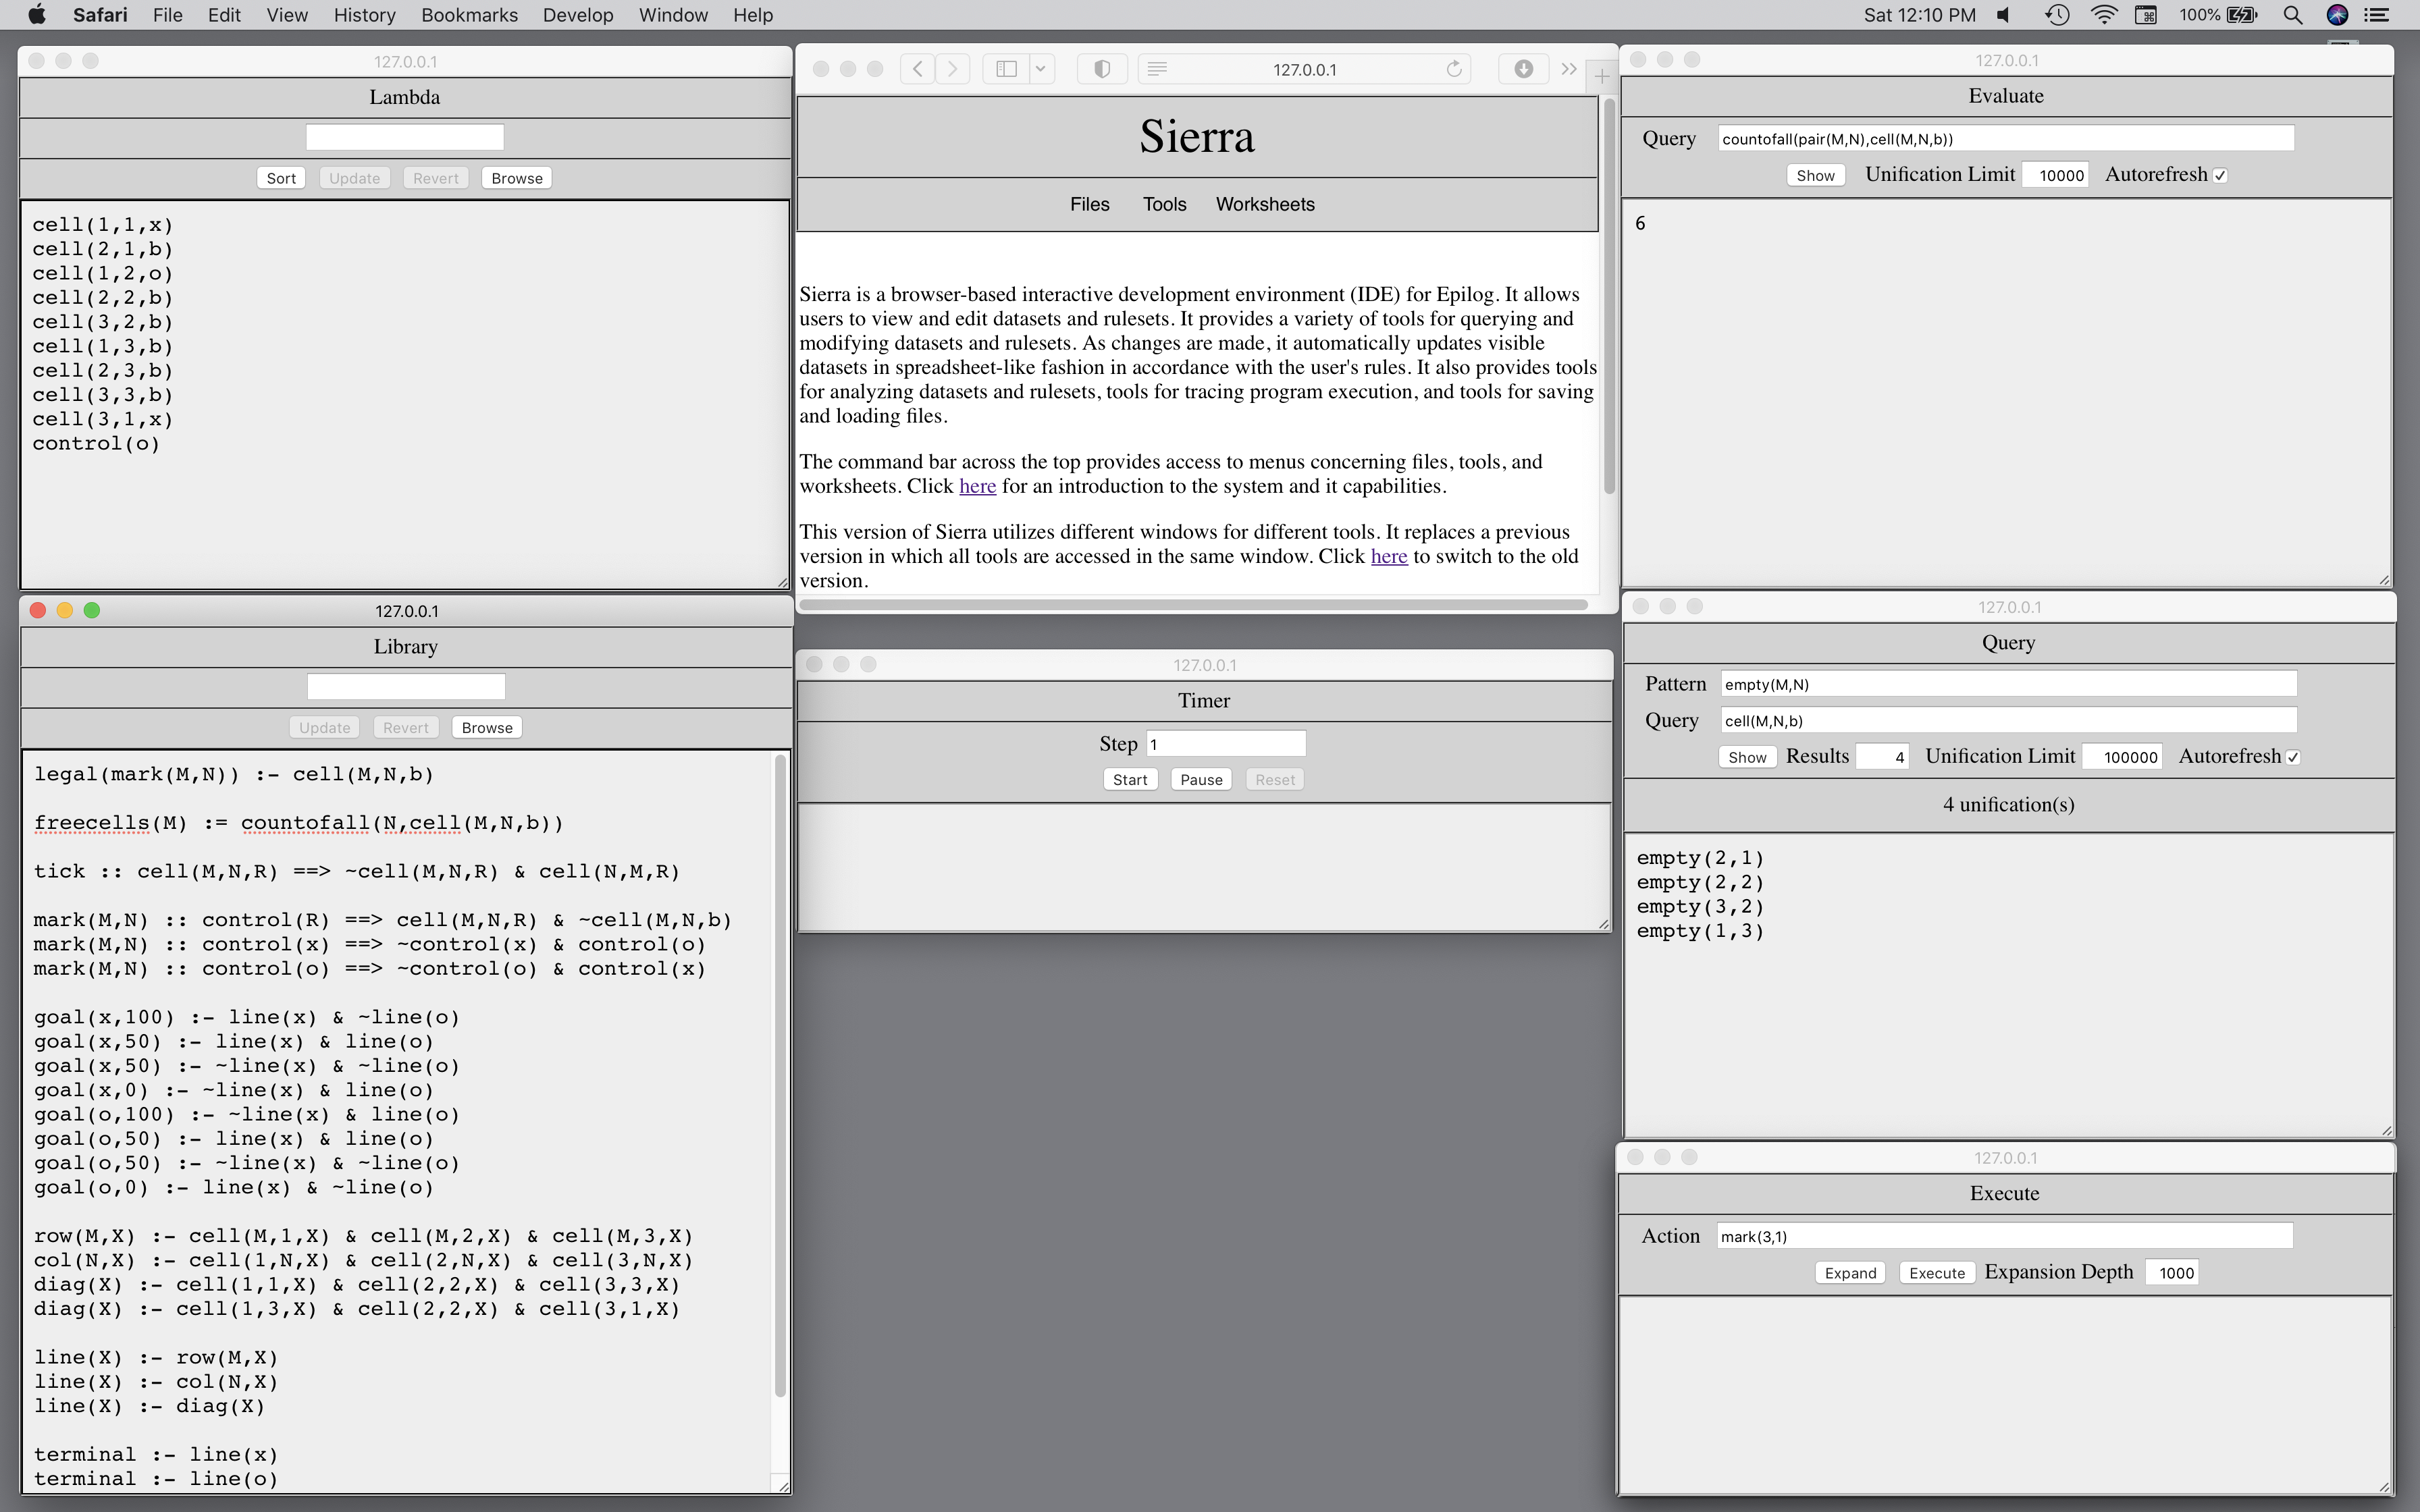Uncheck Autorefresh in the Evaluate window

tap(2220, 175)
